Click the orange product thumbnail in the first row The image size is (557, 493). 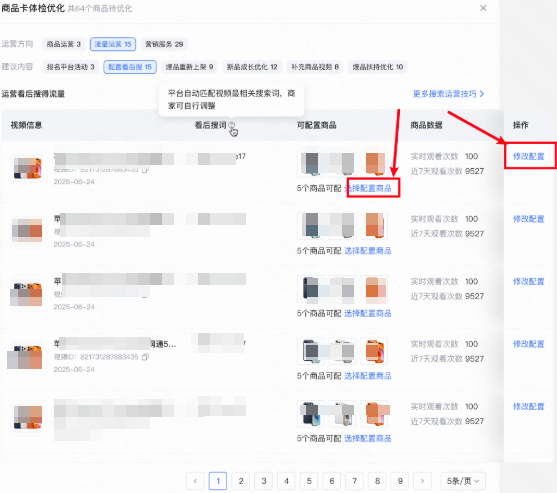coord(374,164)
